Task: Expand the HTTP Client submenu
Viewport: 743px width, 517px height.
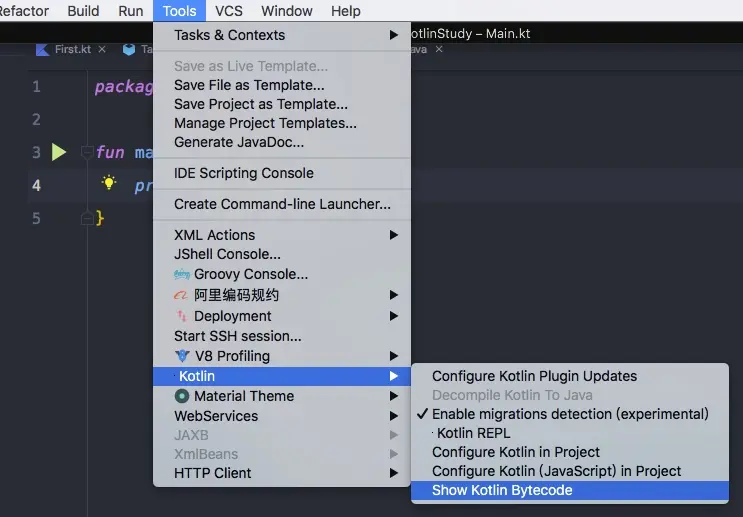Action: click(x=282, y=473)
